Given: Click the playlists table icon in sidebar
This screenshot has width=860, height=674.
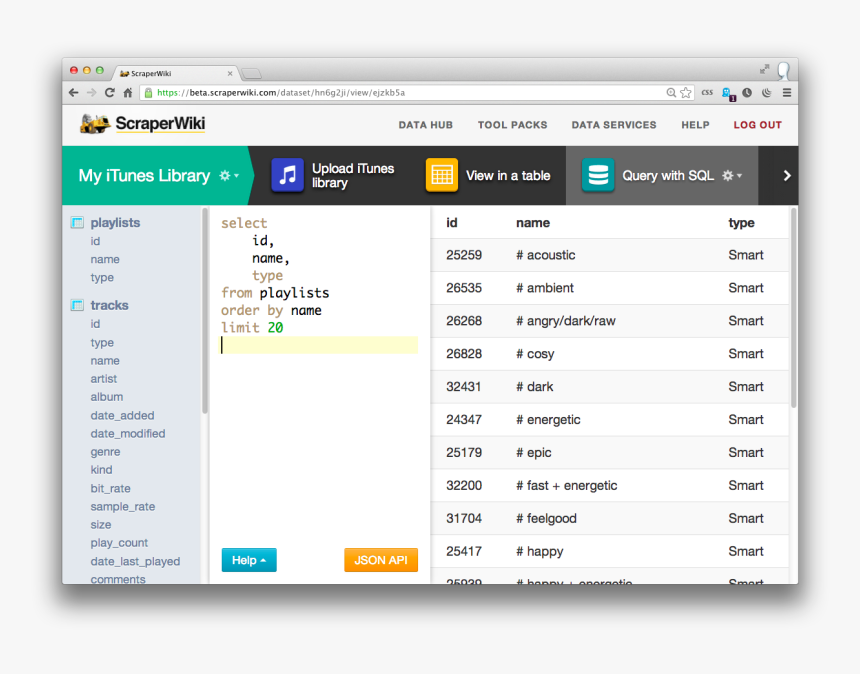Looking at the screenshot, I should [77, 223].
